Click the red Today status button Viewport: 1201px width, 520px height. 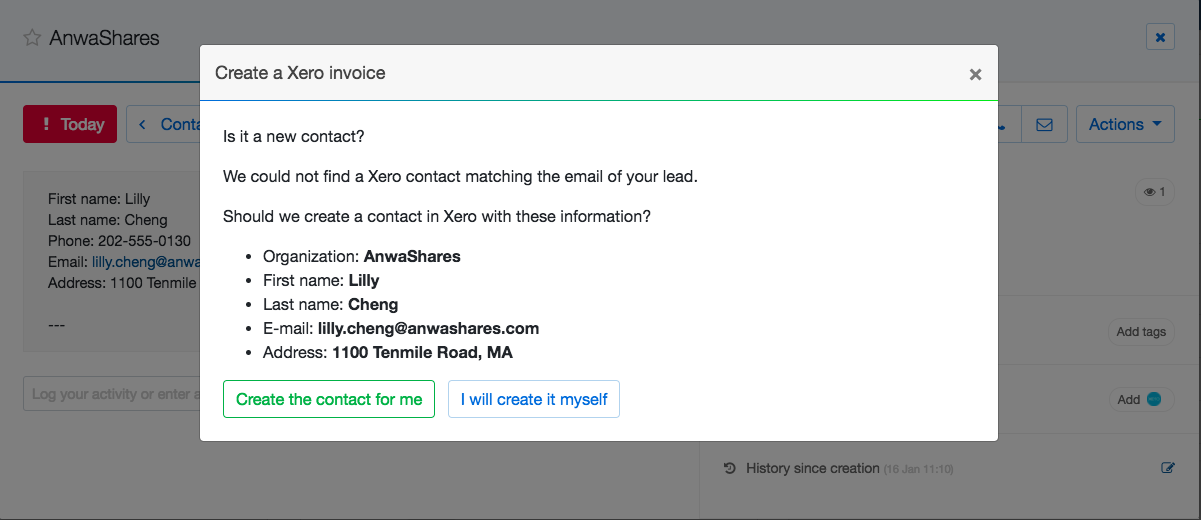tap(70, 125)
